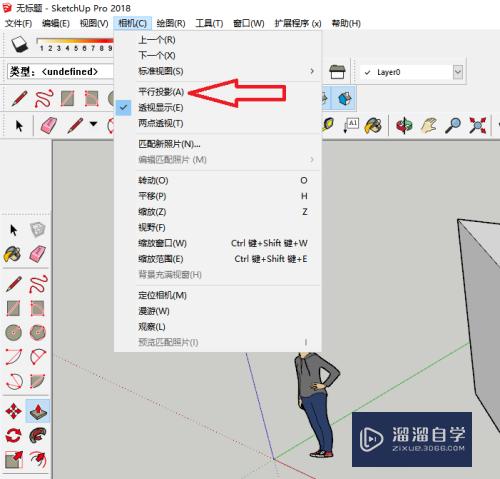Click the eraser icon in the top toolbar
500x479 pixels.
(49, 126)
